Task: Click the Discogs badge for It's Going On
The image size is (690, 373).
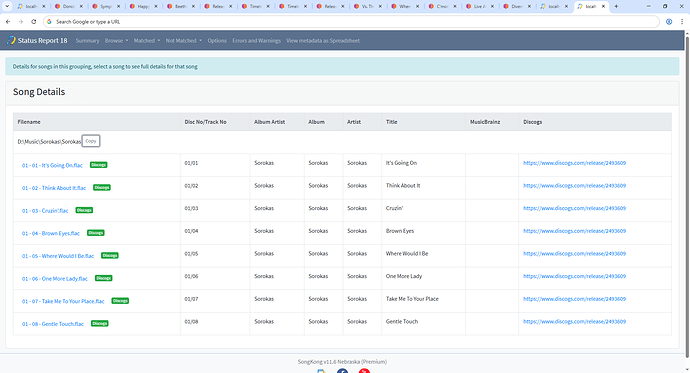Action: click(99, 165)
